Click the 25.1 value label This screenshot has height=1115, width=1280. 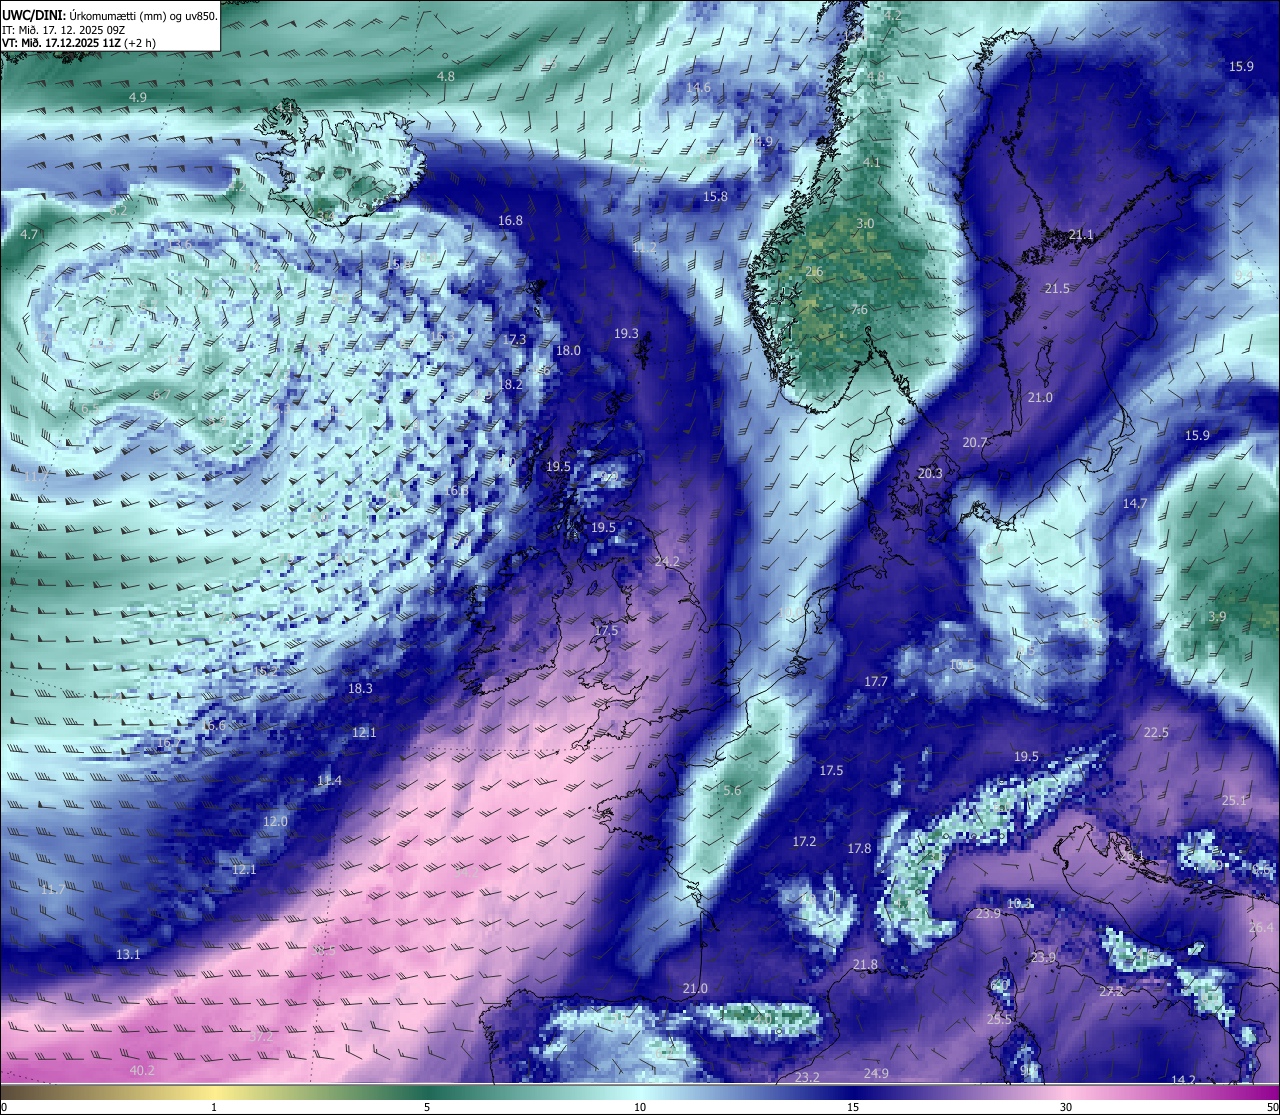(1234, 800)
